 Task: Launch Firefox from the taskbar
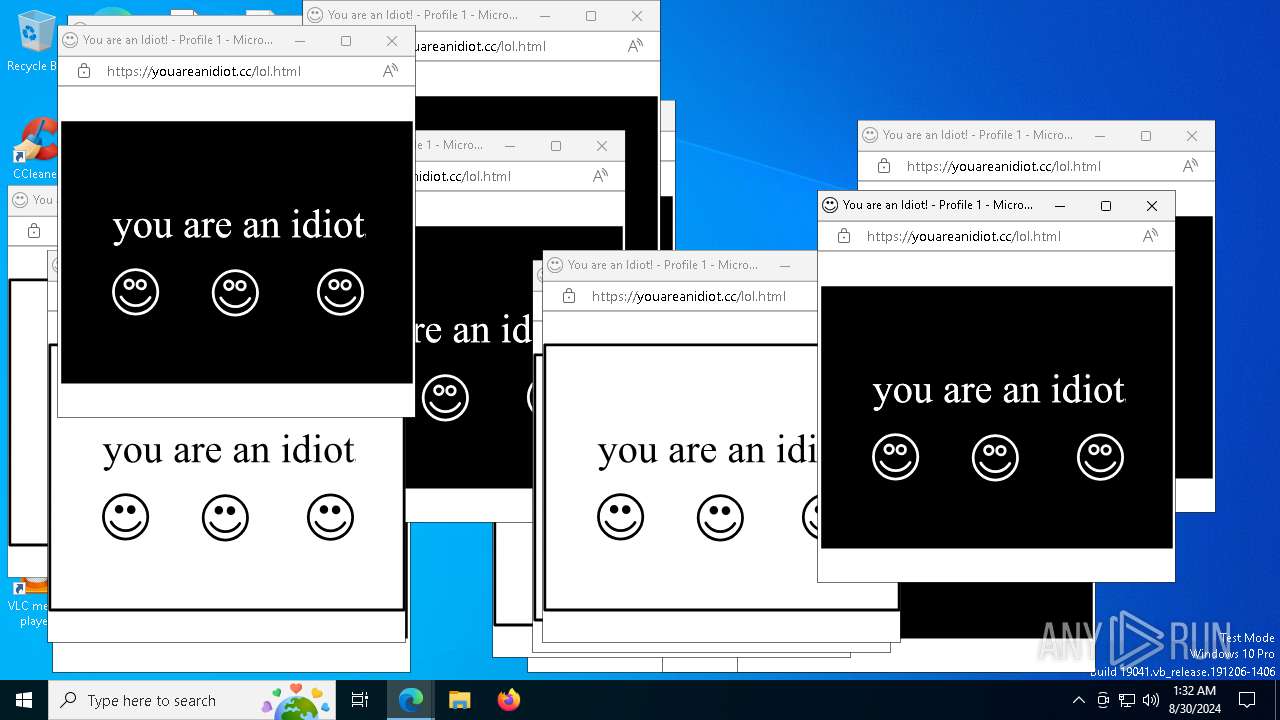(x=509, y=700)
